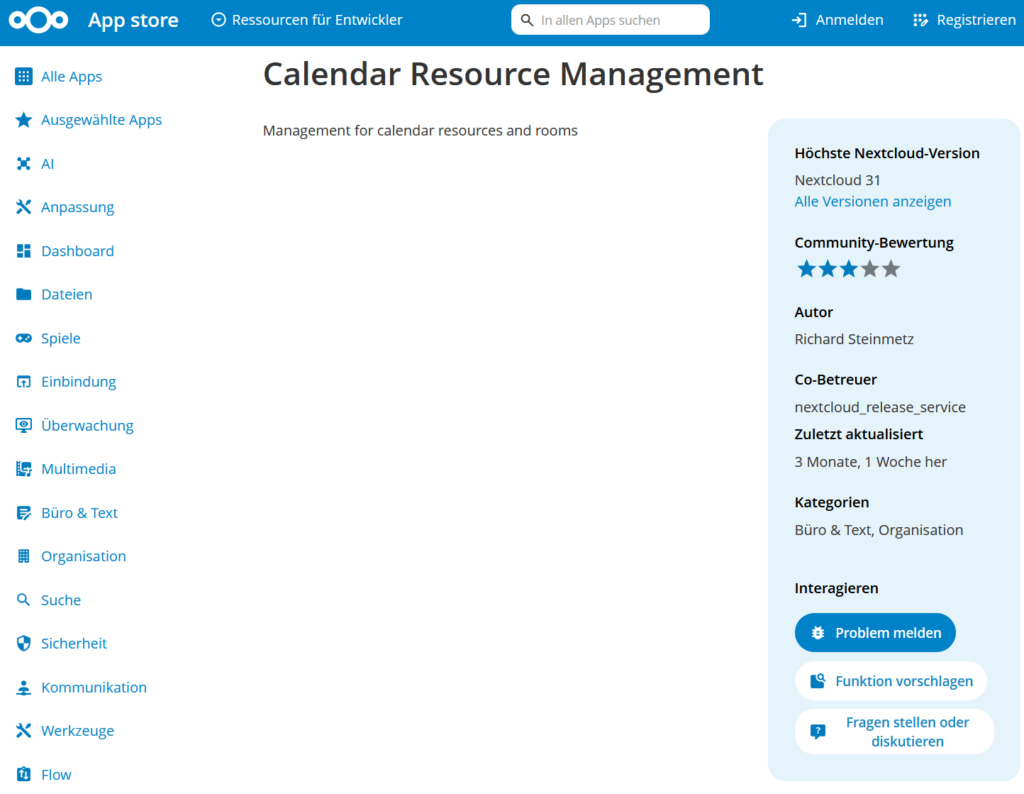Click the Kommunikation person icon
Viewport: 1024px width, 794px height.
tap(24, 688)
